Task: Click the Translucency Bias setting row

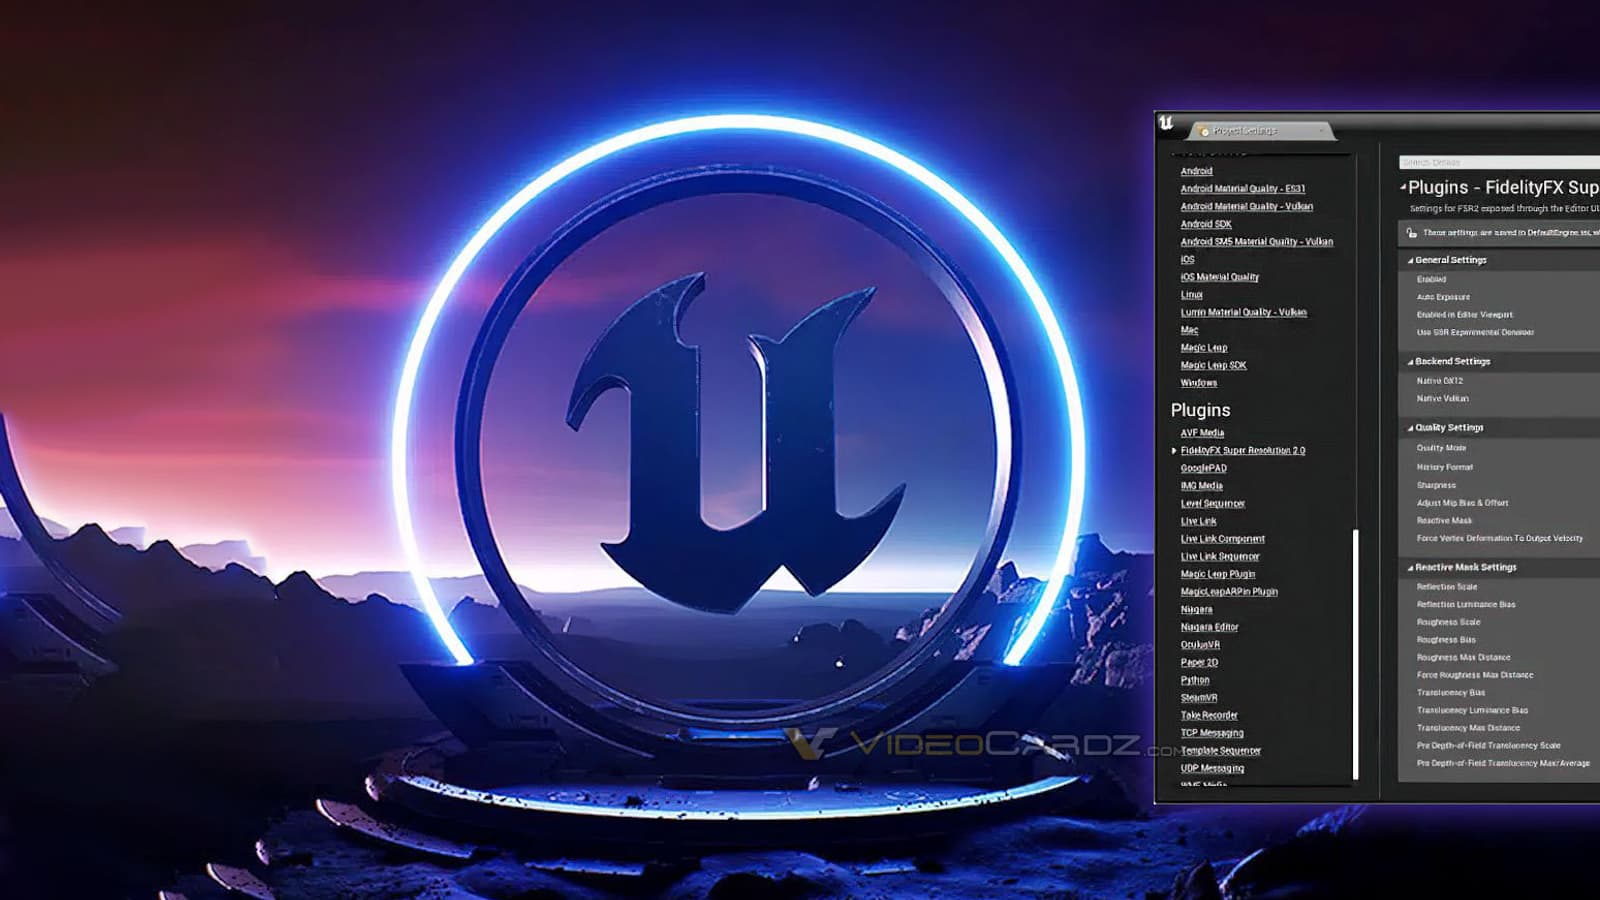Action: click(x=1499, y=693)
